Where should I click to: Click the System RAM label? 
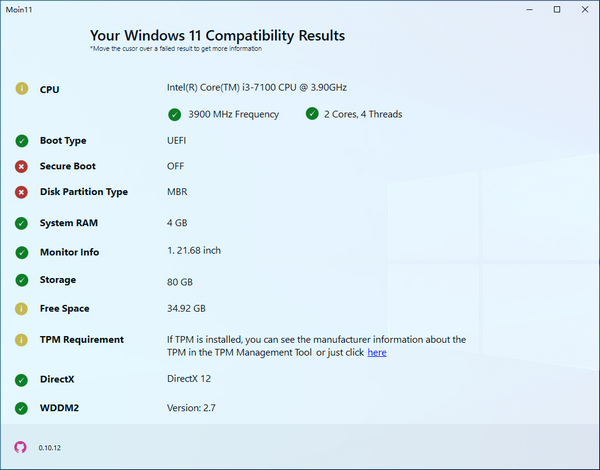pyautogui.click(x=69, y=223)
